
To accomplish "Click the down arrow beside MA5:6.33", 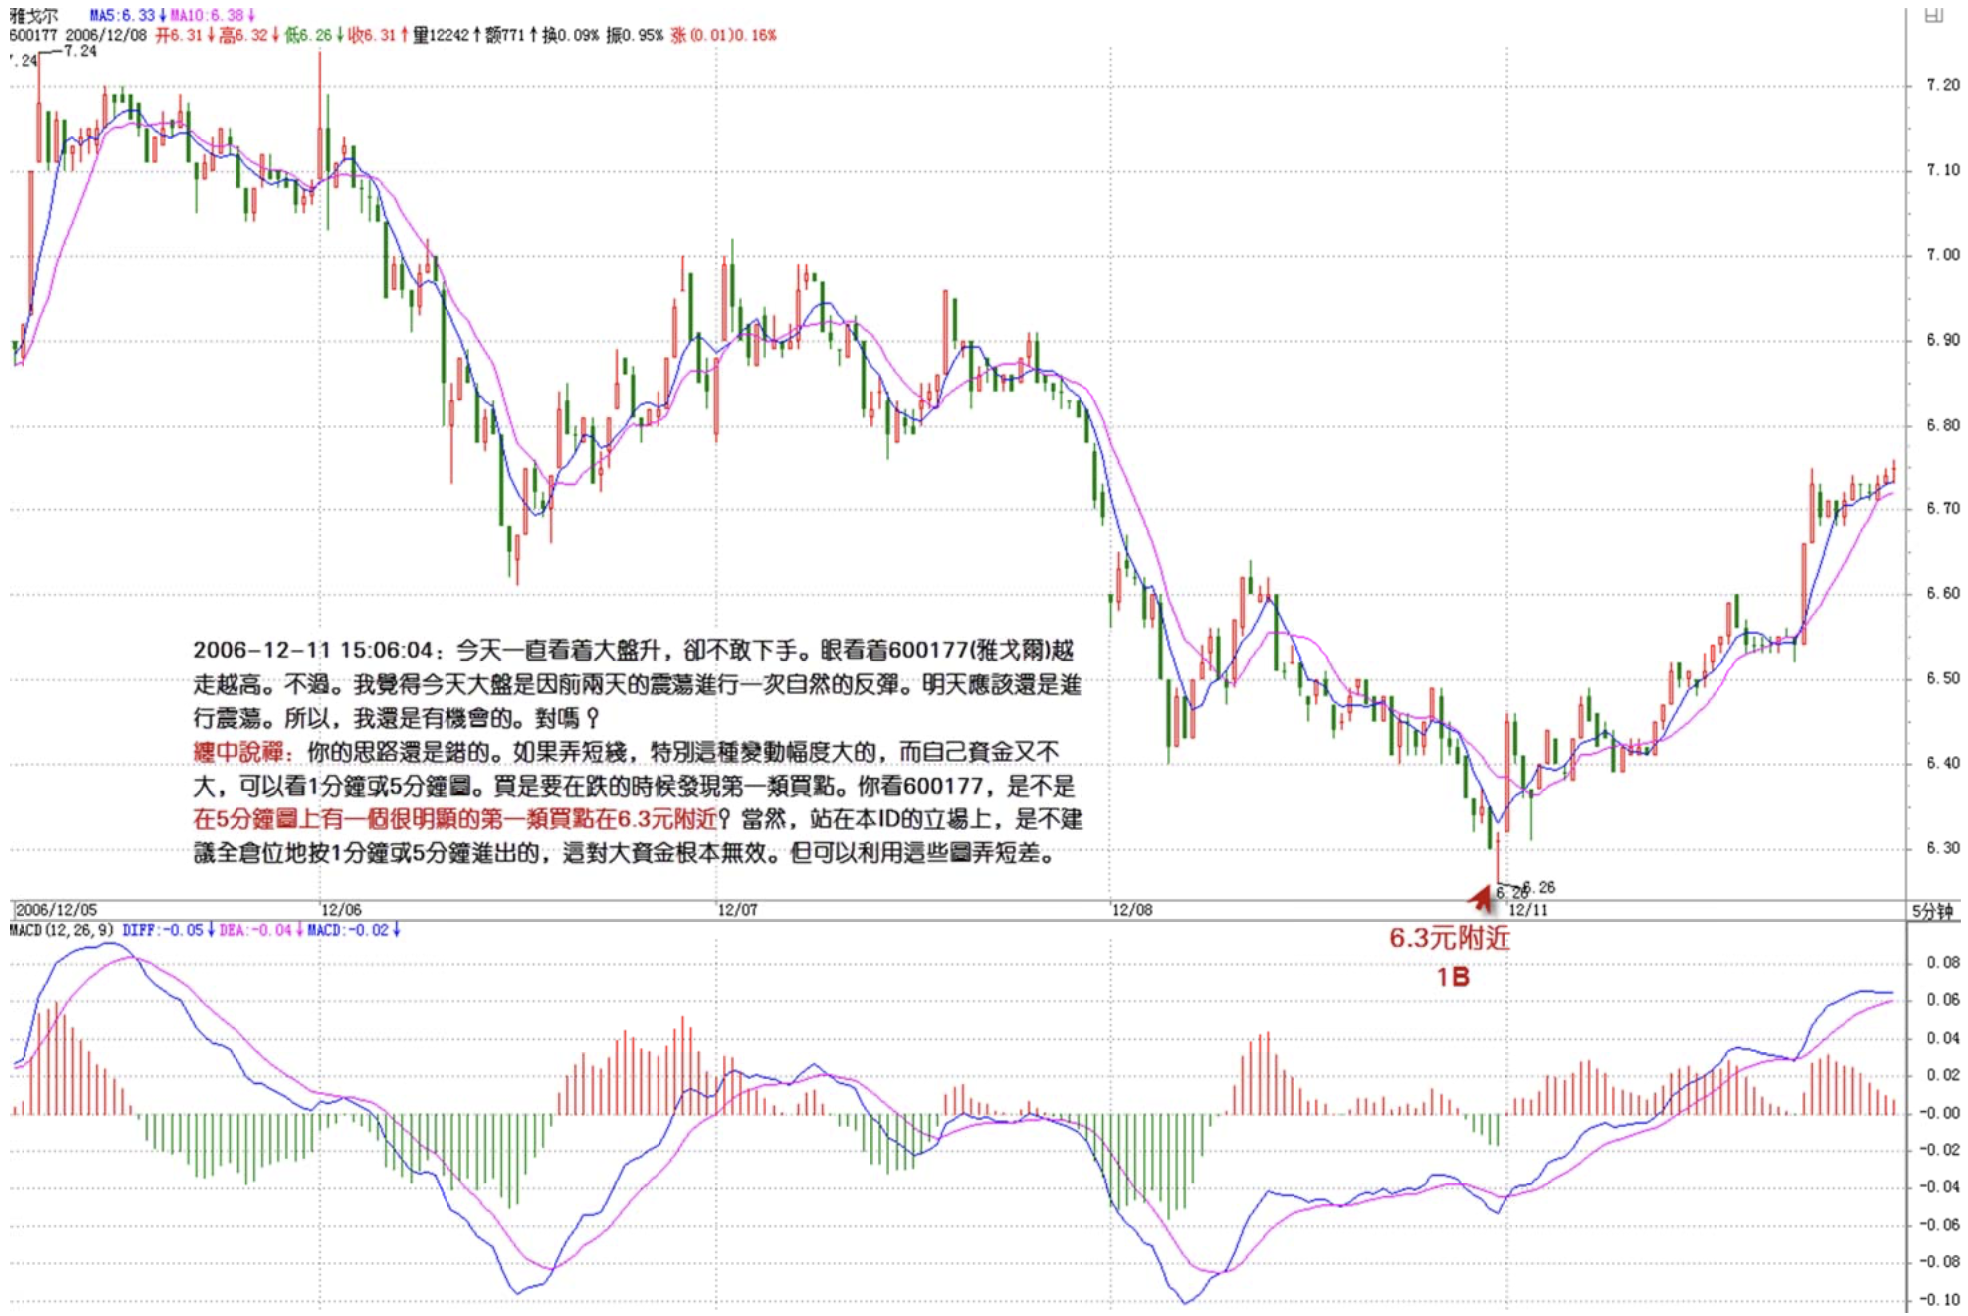I will point(163,15).
